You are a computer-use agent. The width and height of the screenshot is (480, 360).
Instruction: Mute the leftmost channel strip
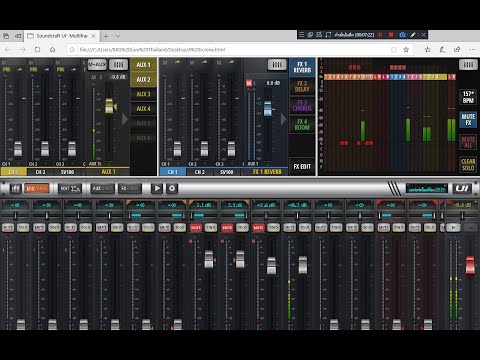pos(8,228)
